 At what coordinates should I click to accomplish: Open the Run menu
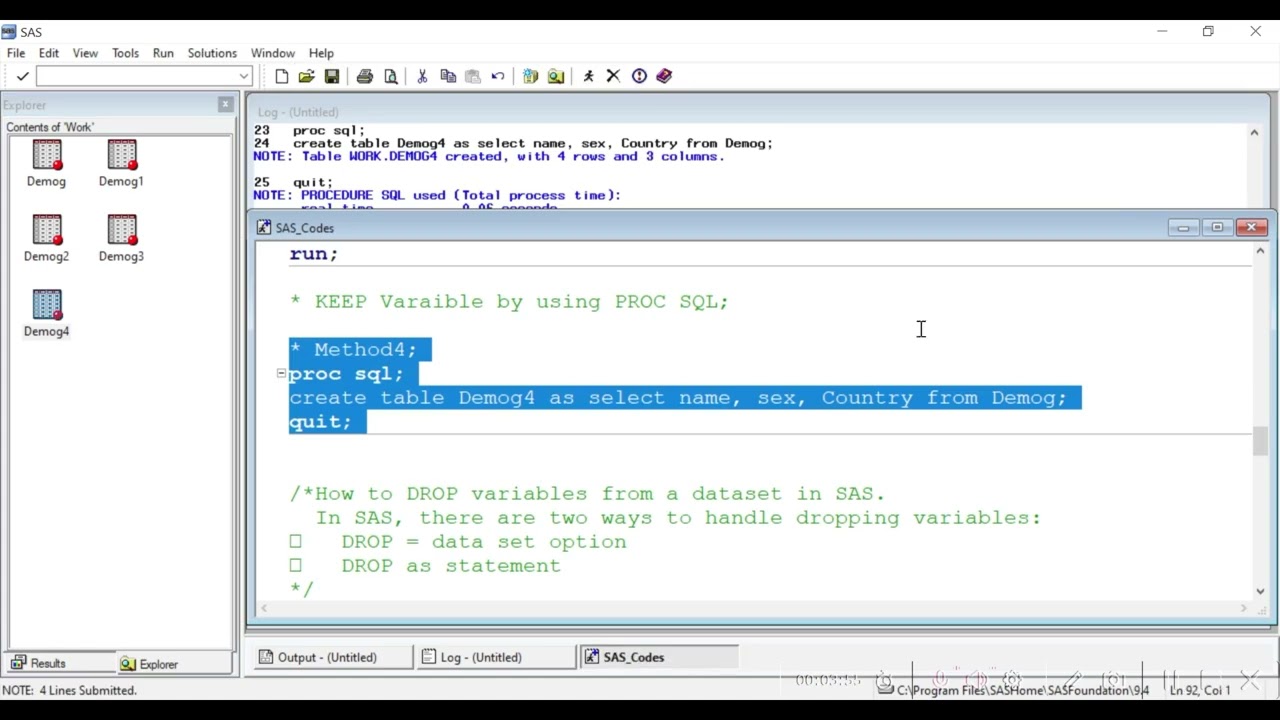click(163, 53)
